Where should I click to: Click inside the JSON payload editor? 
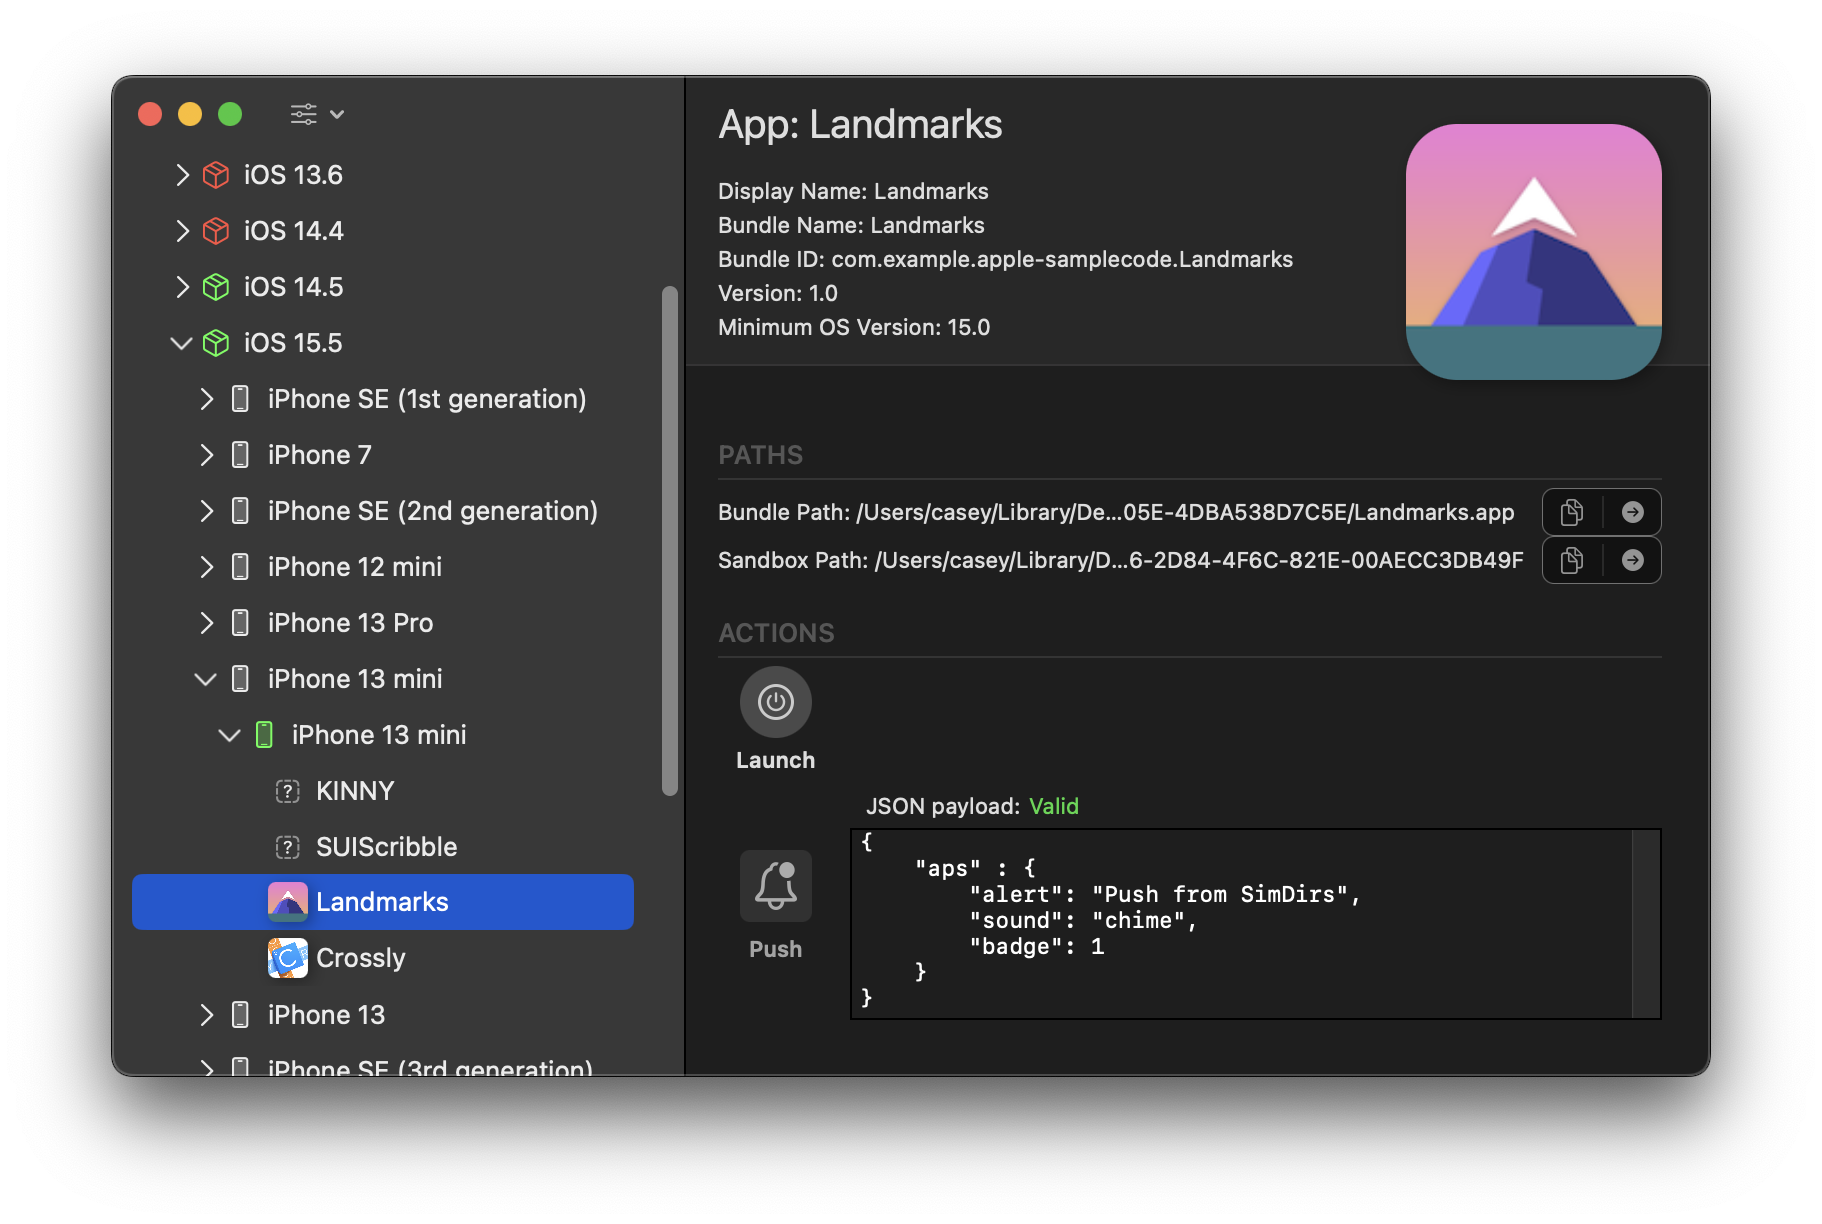pos(1241,924)
